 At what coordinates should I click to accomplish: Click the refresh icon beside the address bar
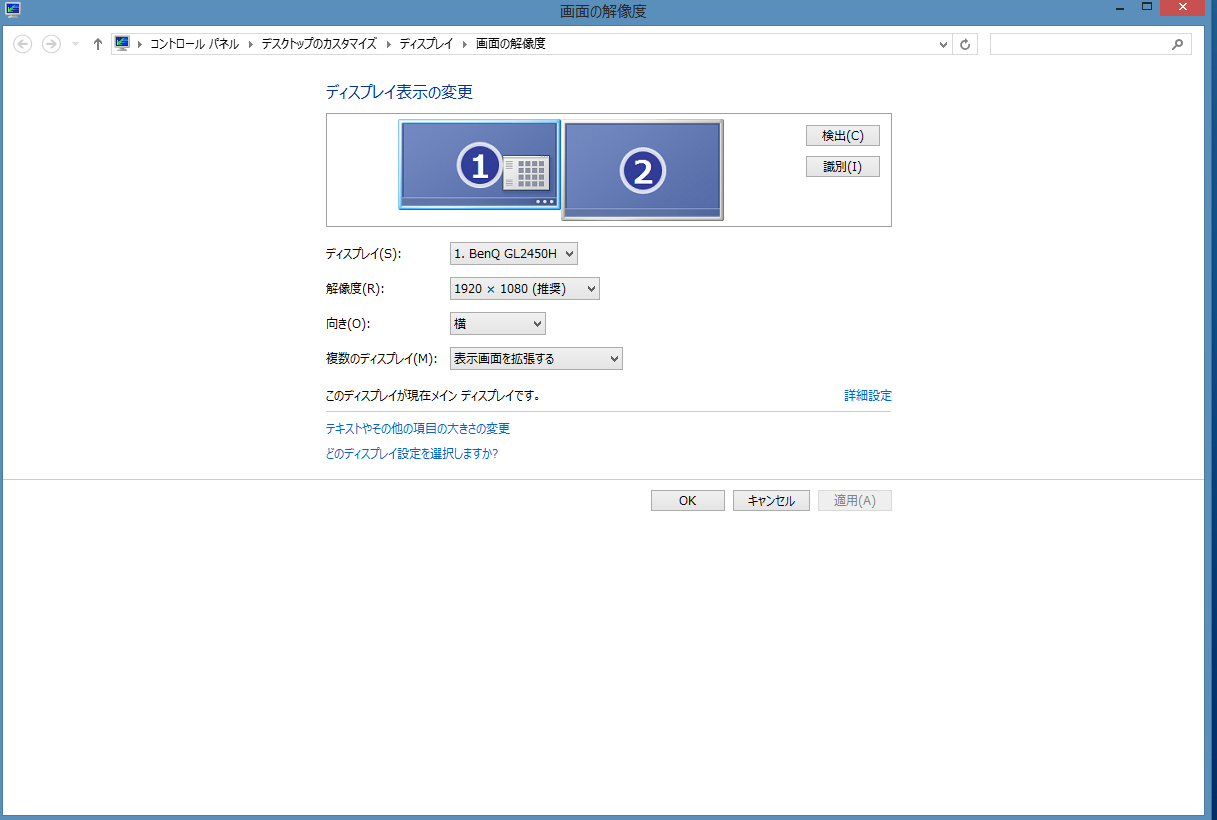click(x=965, y=44)
